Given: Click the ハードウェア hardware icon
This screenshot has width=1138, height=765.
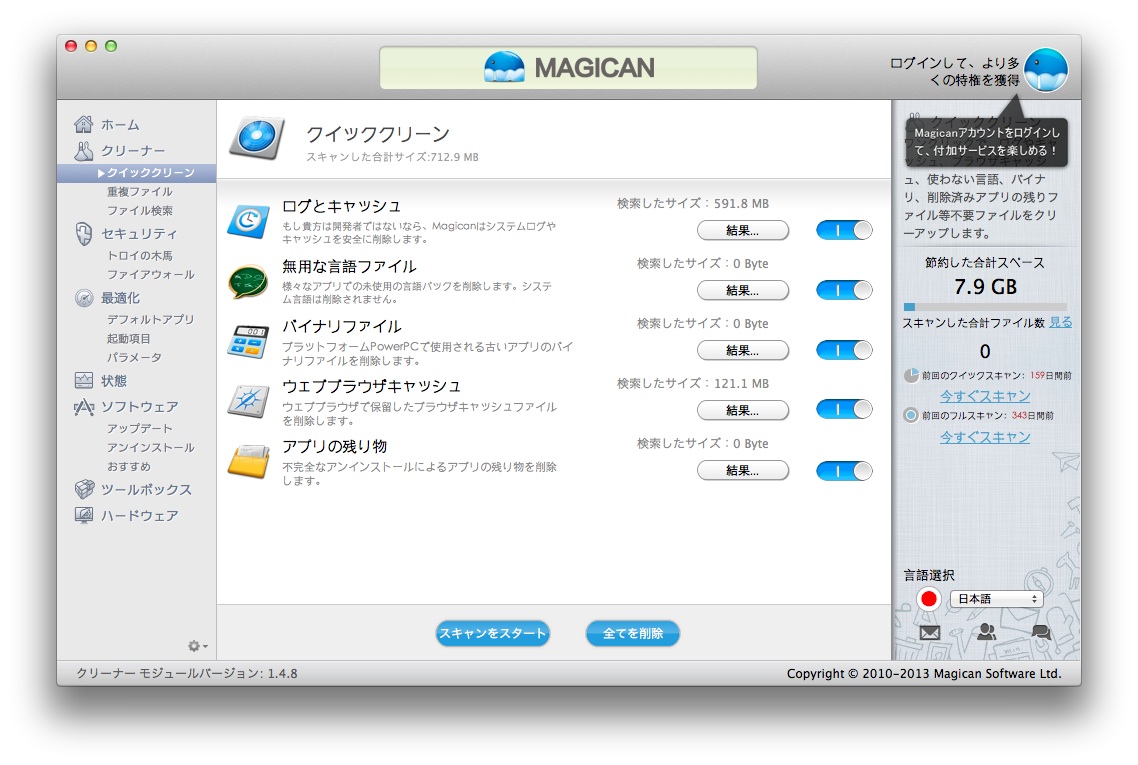Looking at the screenshot, I should (83, 515).
